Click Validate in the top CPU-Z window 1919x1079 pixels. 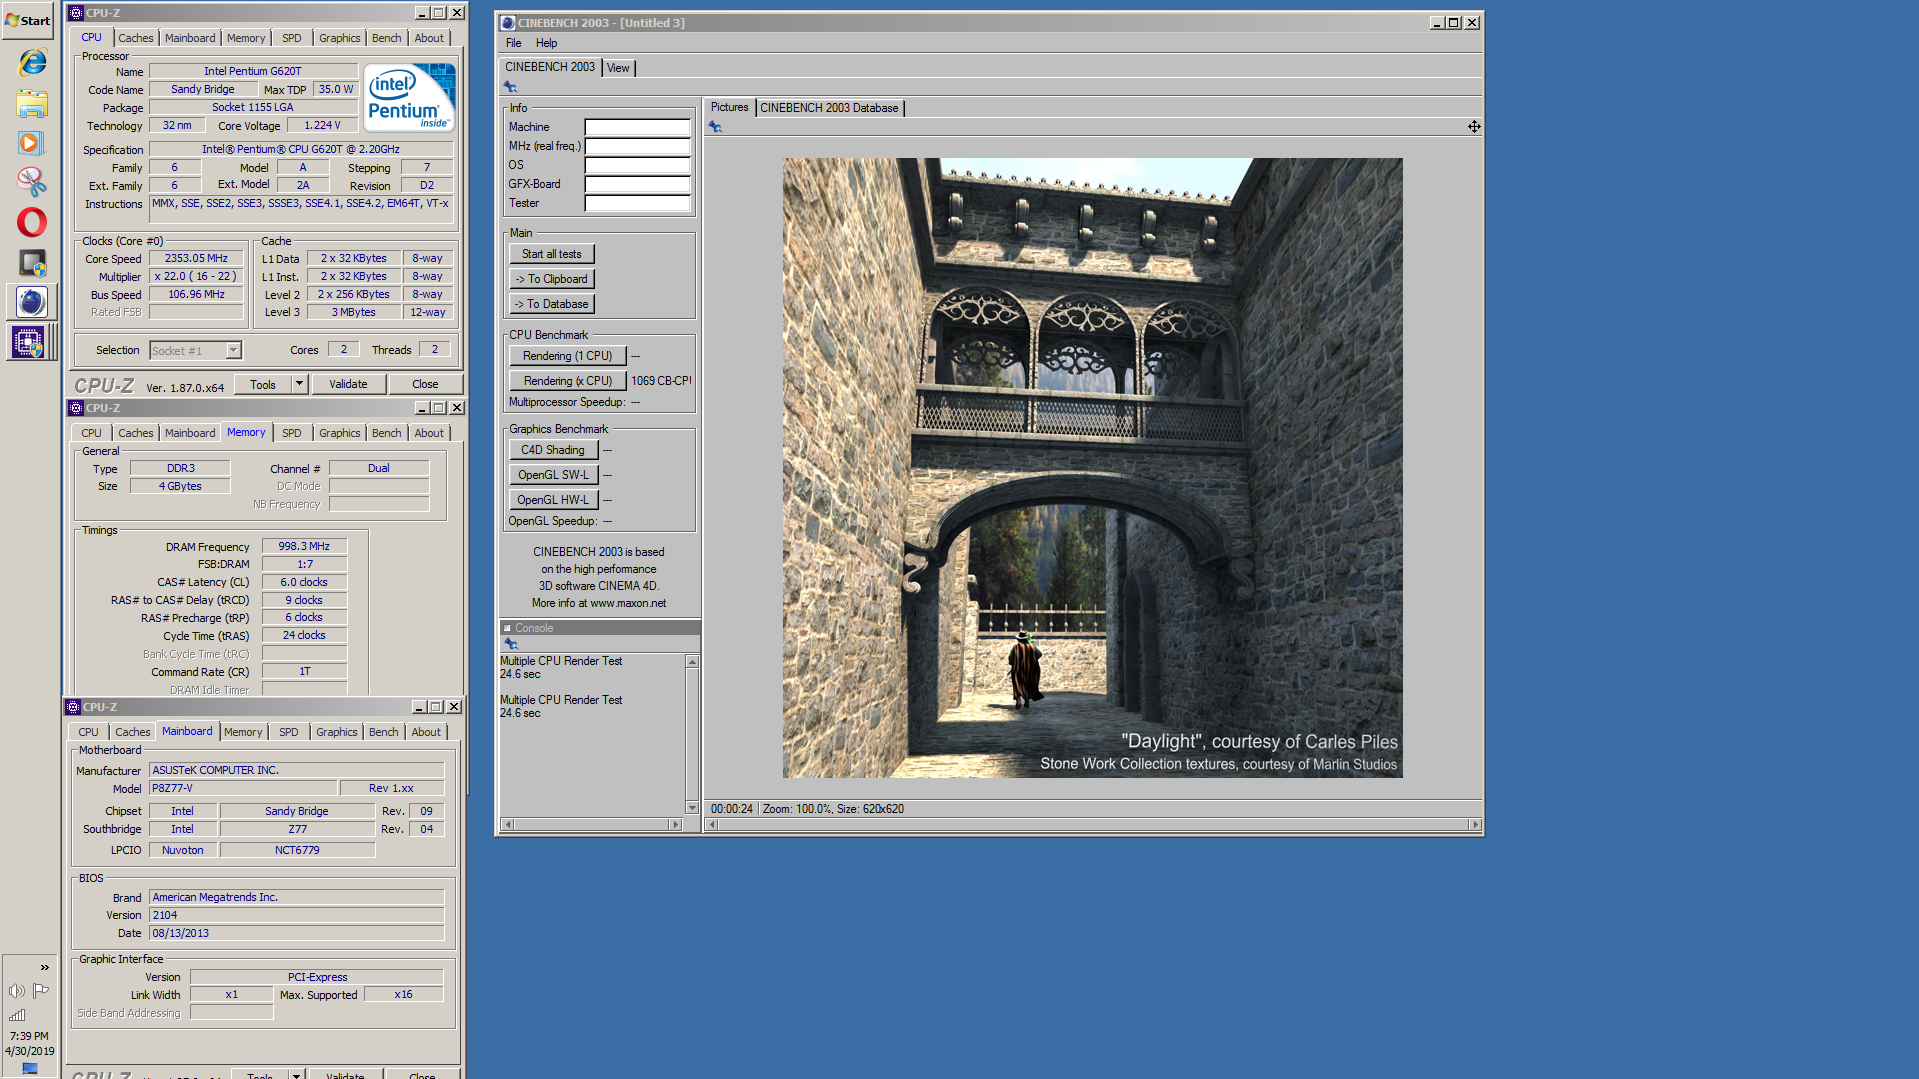tap(348, 384)
